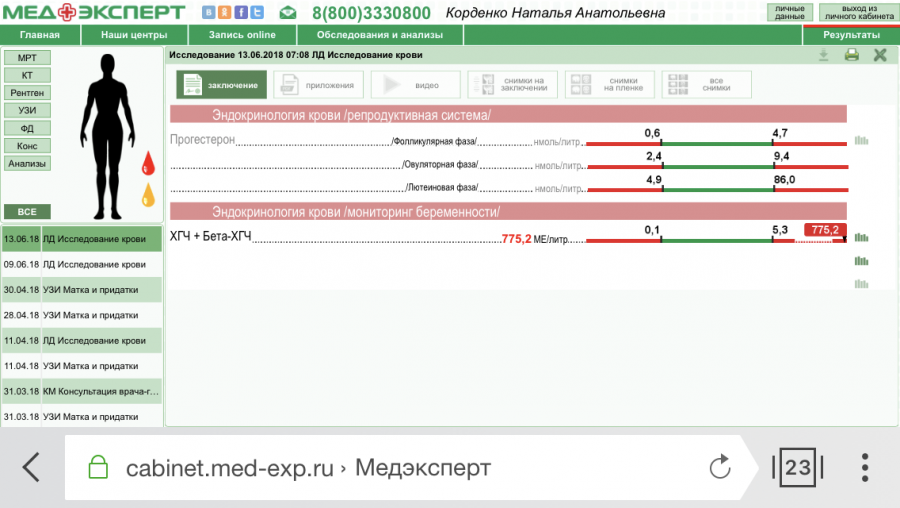Reload the page in the browser
This screenshot has width=900, height=508.
720,467
